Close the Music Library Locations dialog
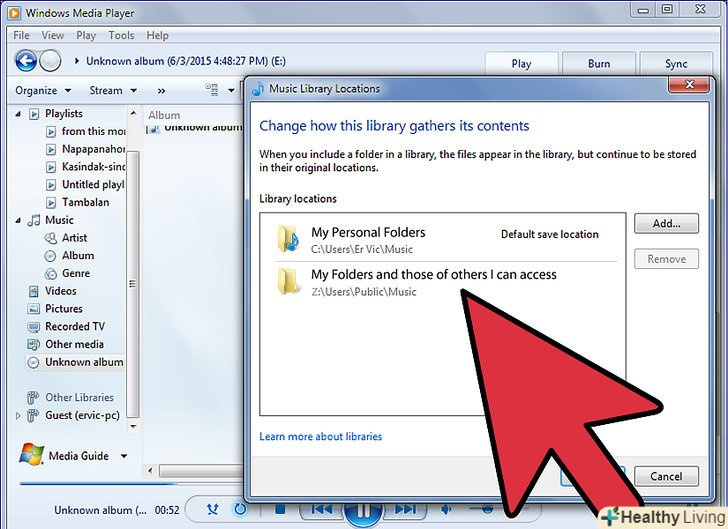 [689, 85]
